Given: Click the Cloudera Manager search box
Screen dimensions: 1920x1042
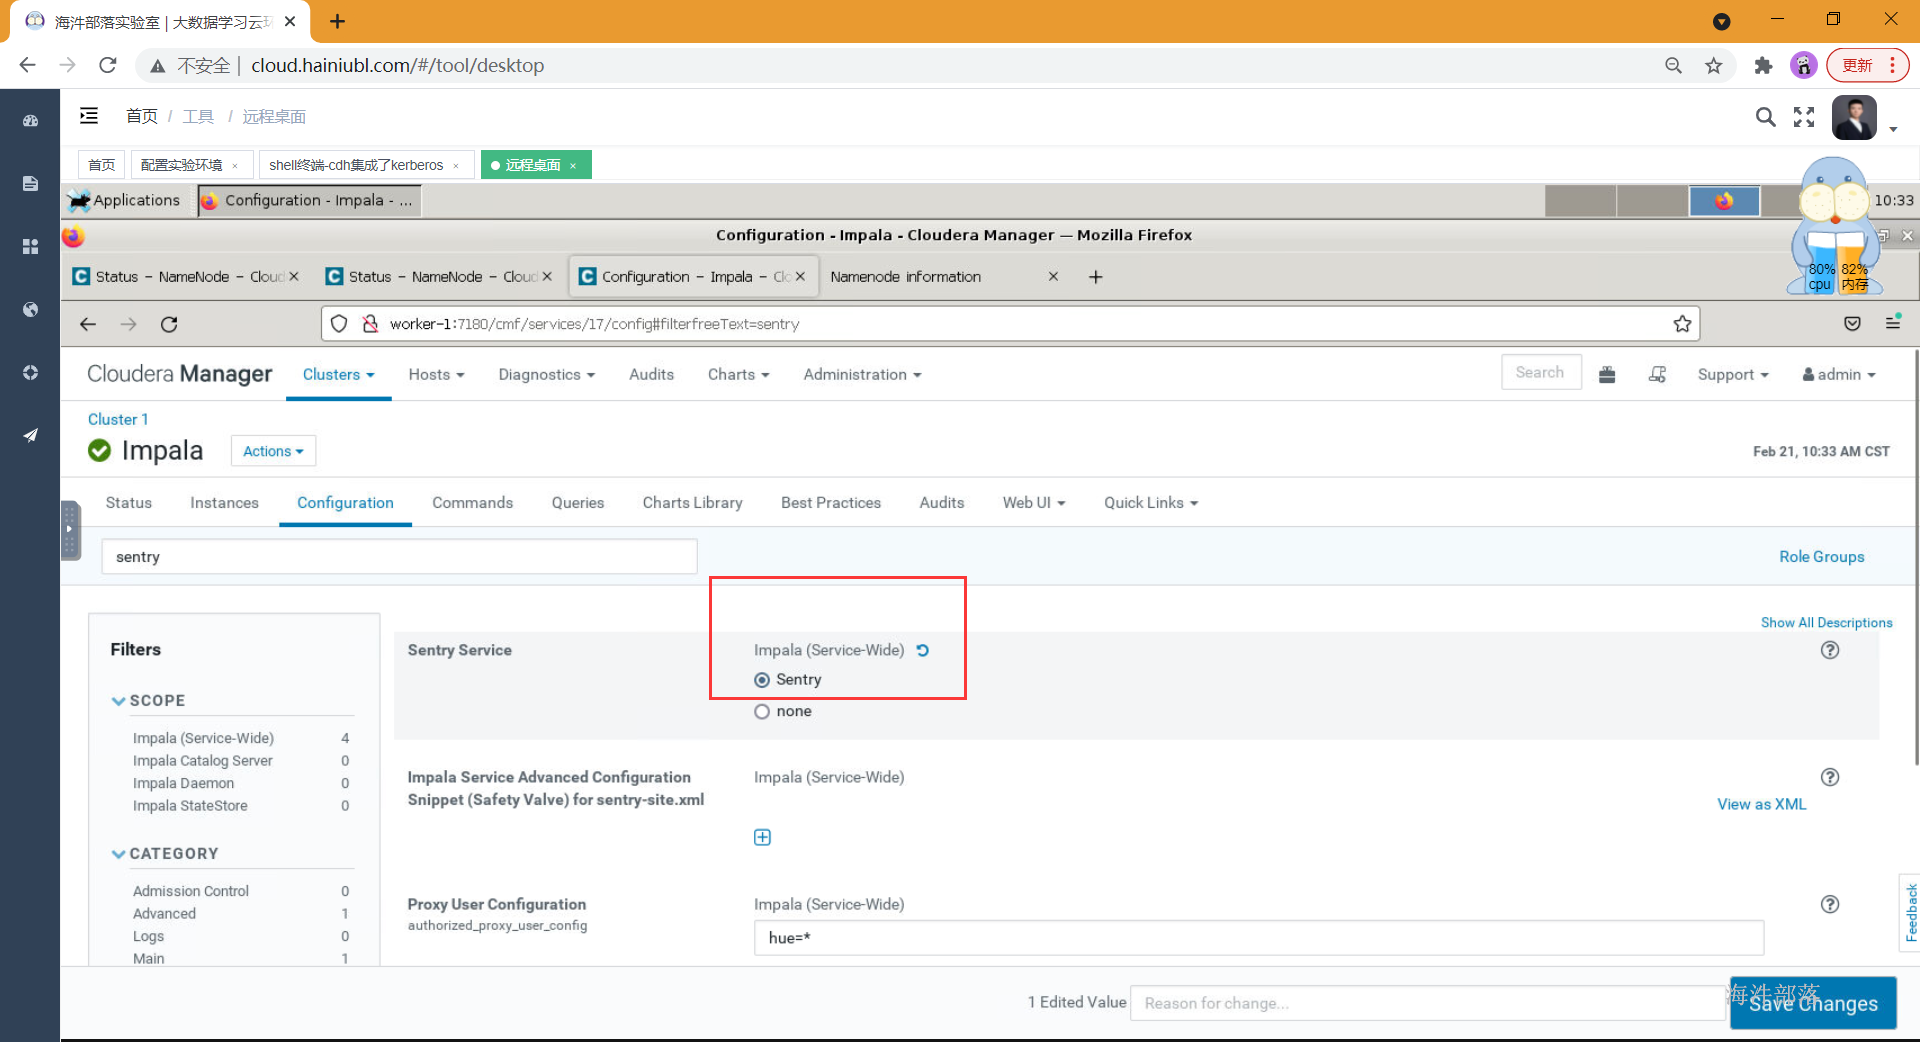Looking at the screenshot, I should [1541, 372].
